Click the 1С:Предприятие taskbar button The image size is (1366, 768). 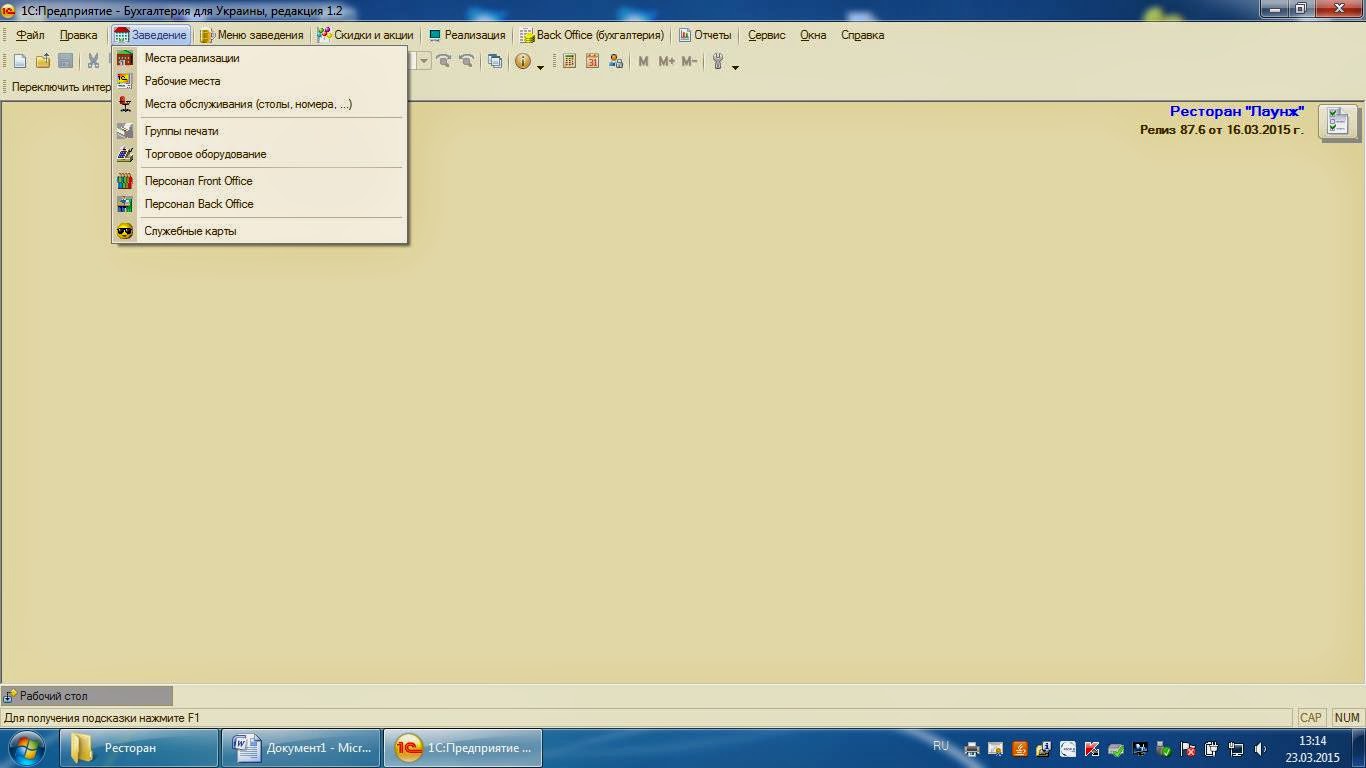(463, 748)
